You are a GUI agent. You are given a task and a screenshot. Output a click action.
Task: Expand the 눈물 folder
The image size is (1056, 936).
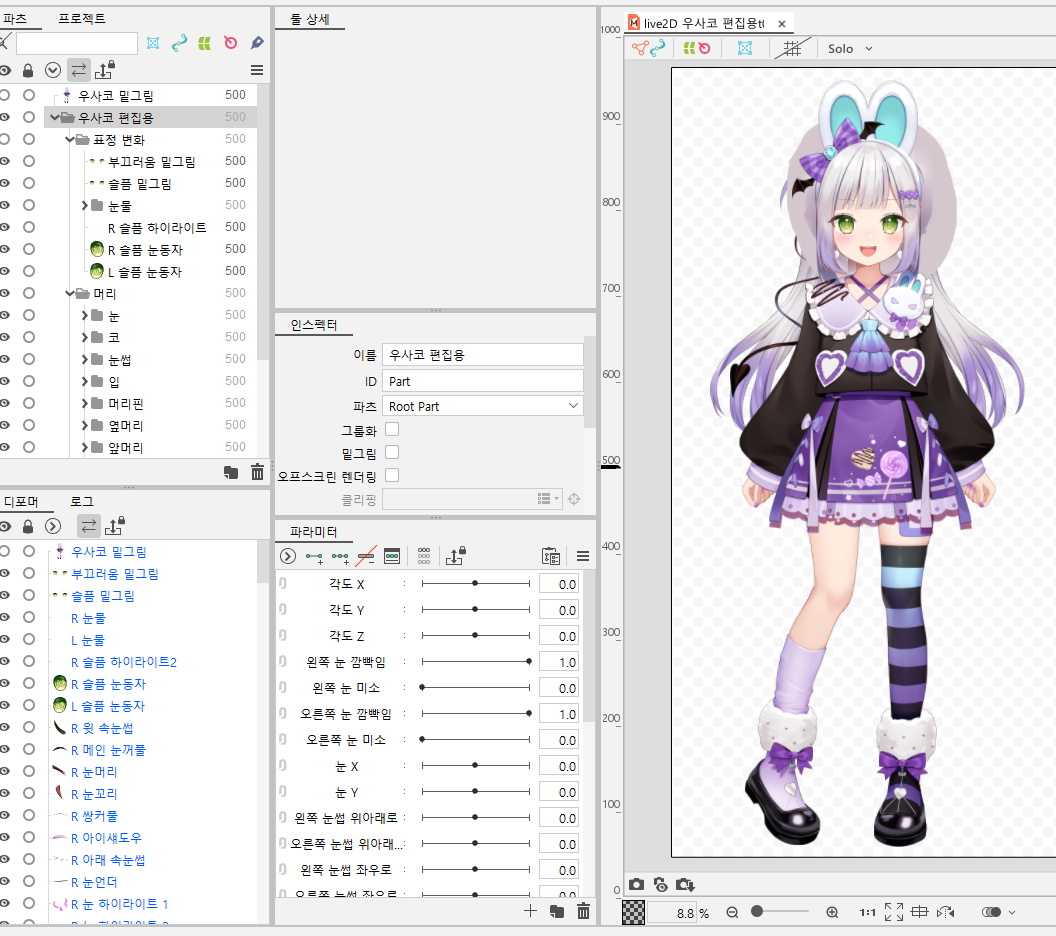tap(85, 205)
